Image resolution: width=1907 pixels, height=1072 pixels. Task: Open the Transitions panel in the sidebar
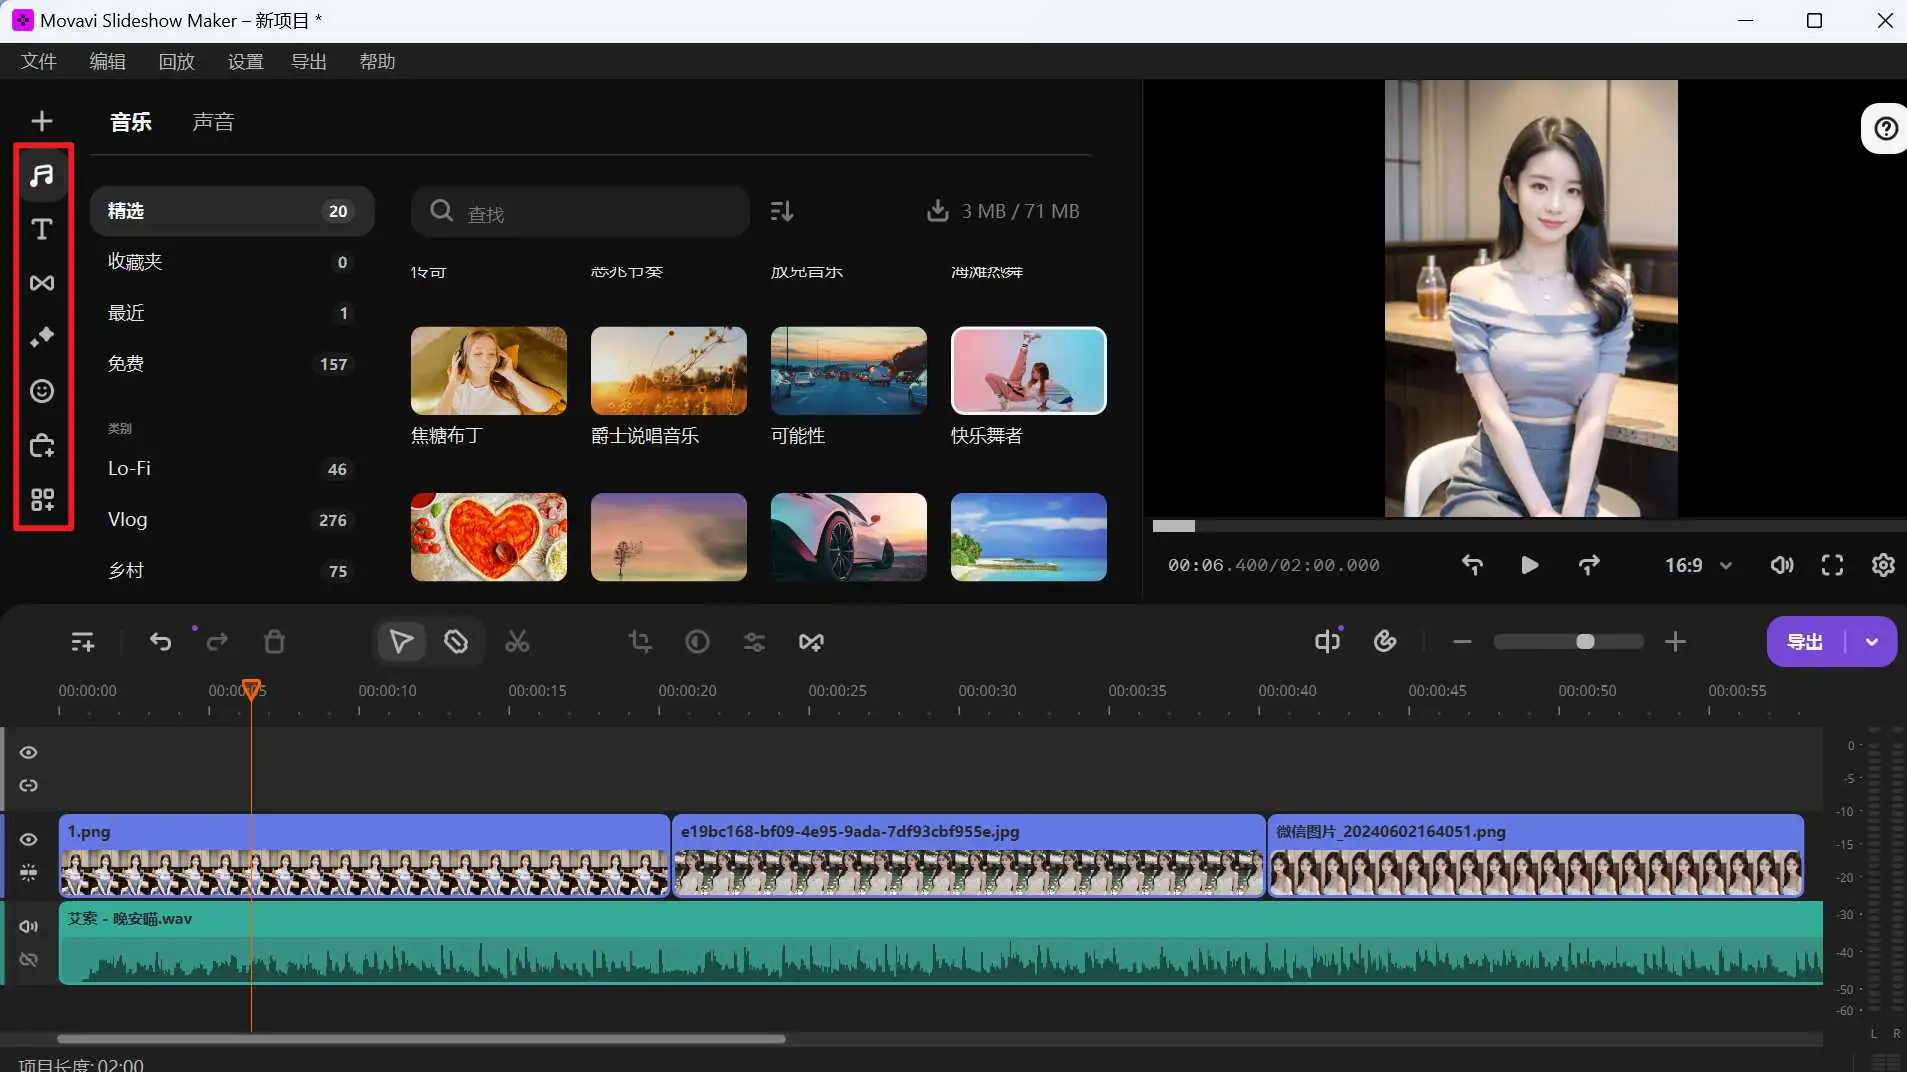[43, 283]
